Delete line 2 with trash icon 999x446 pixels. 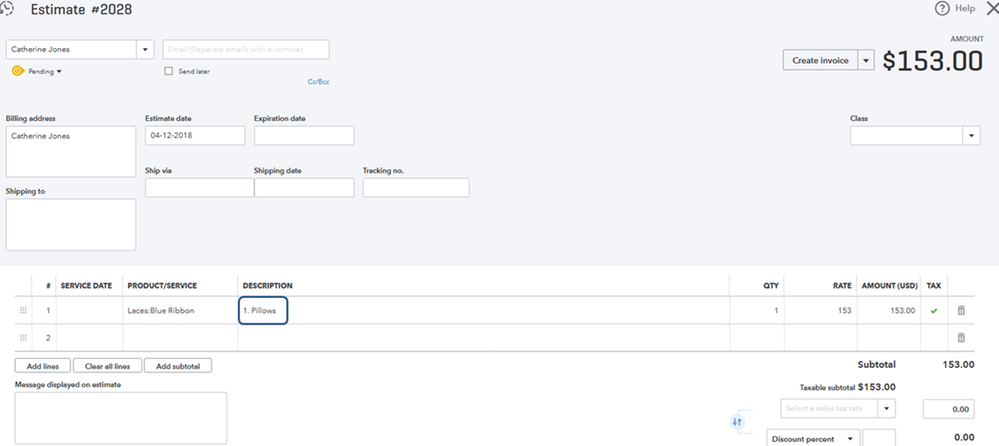[961, 338]
